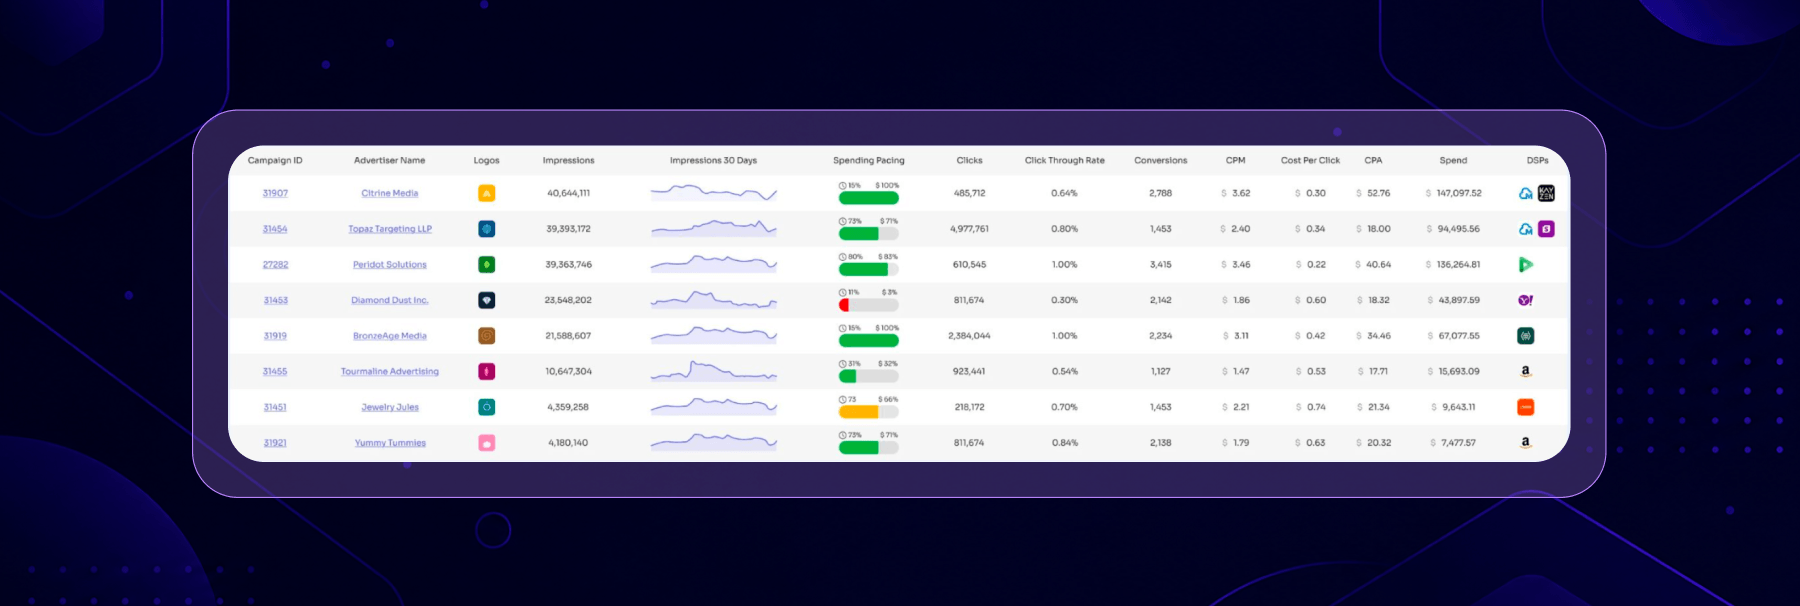Open campaign ID 27282 link
Viewport: 1800px width, 606px height.
tap(275, 265)
